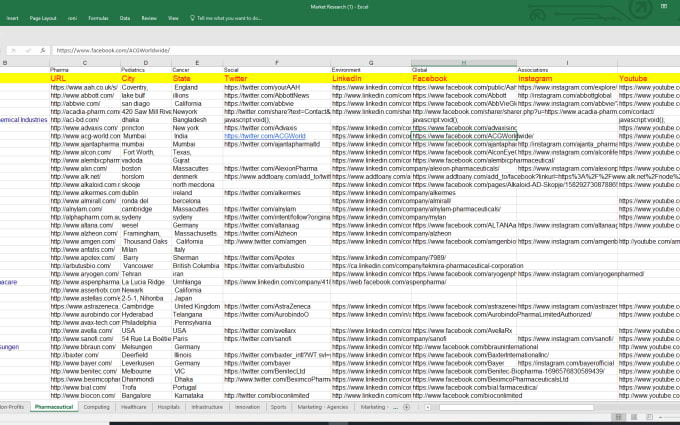This screenshot has height=425, width=680.
Task: Select the 'State' header cell
Action: (197, 78)
